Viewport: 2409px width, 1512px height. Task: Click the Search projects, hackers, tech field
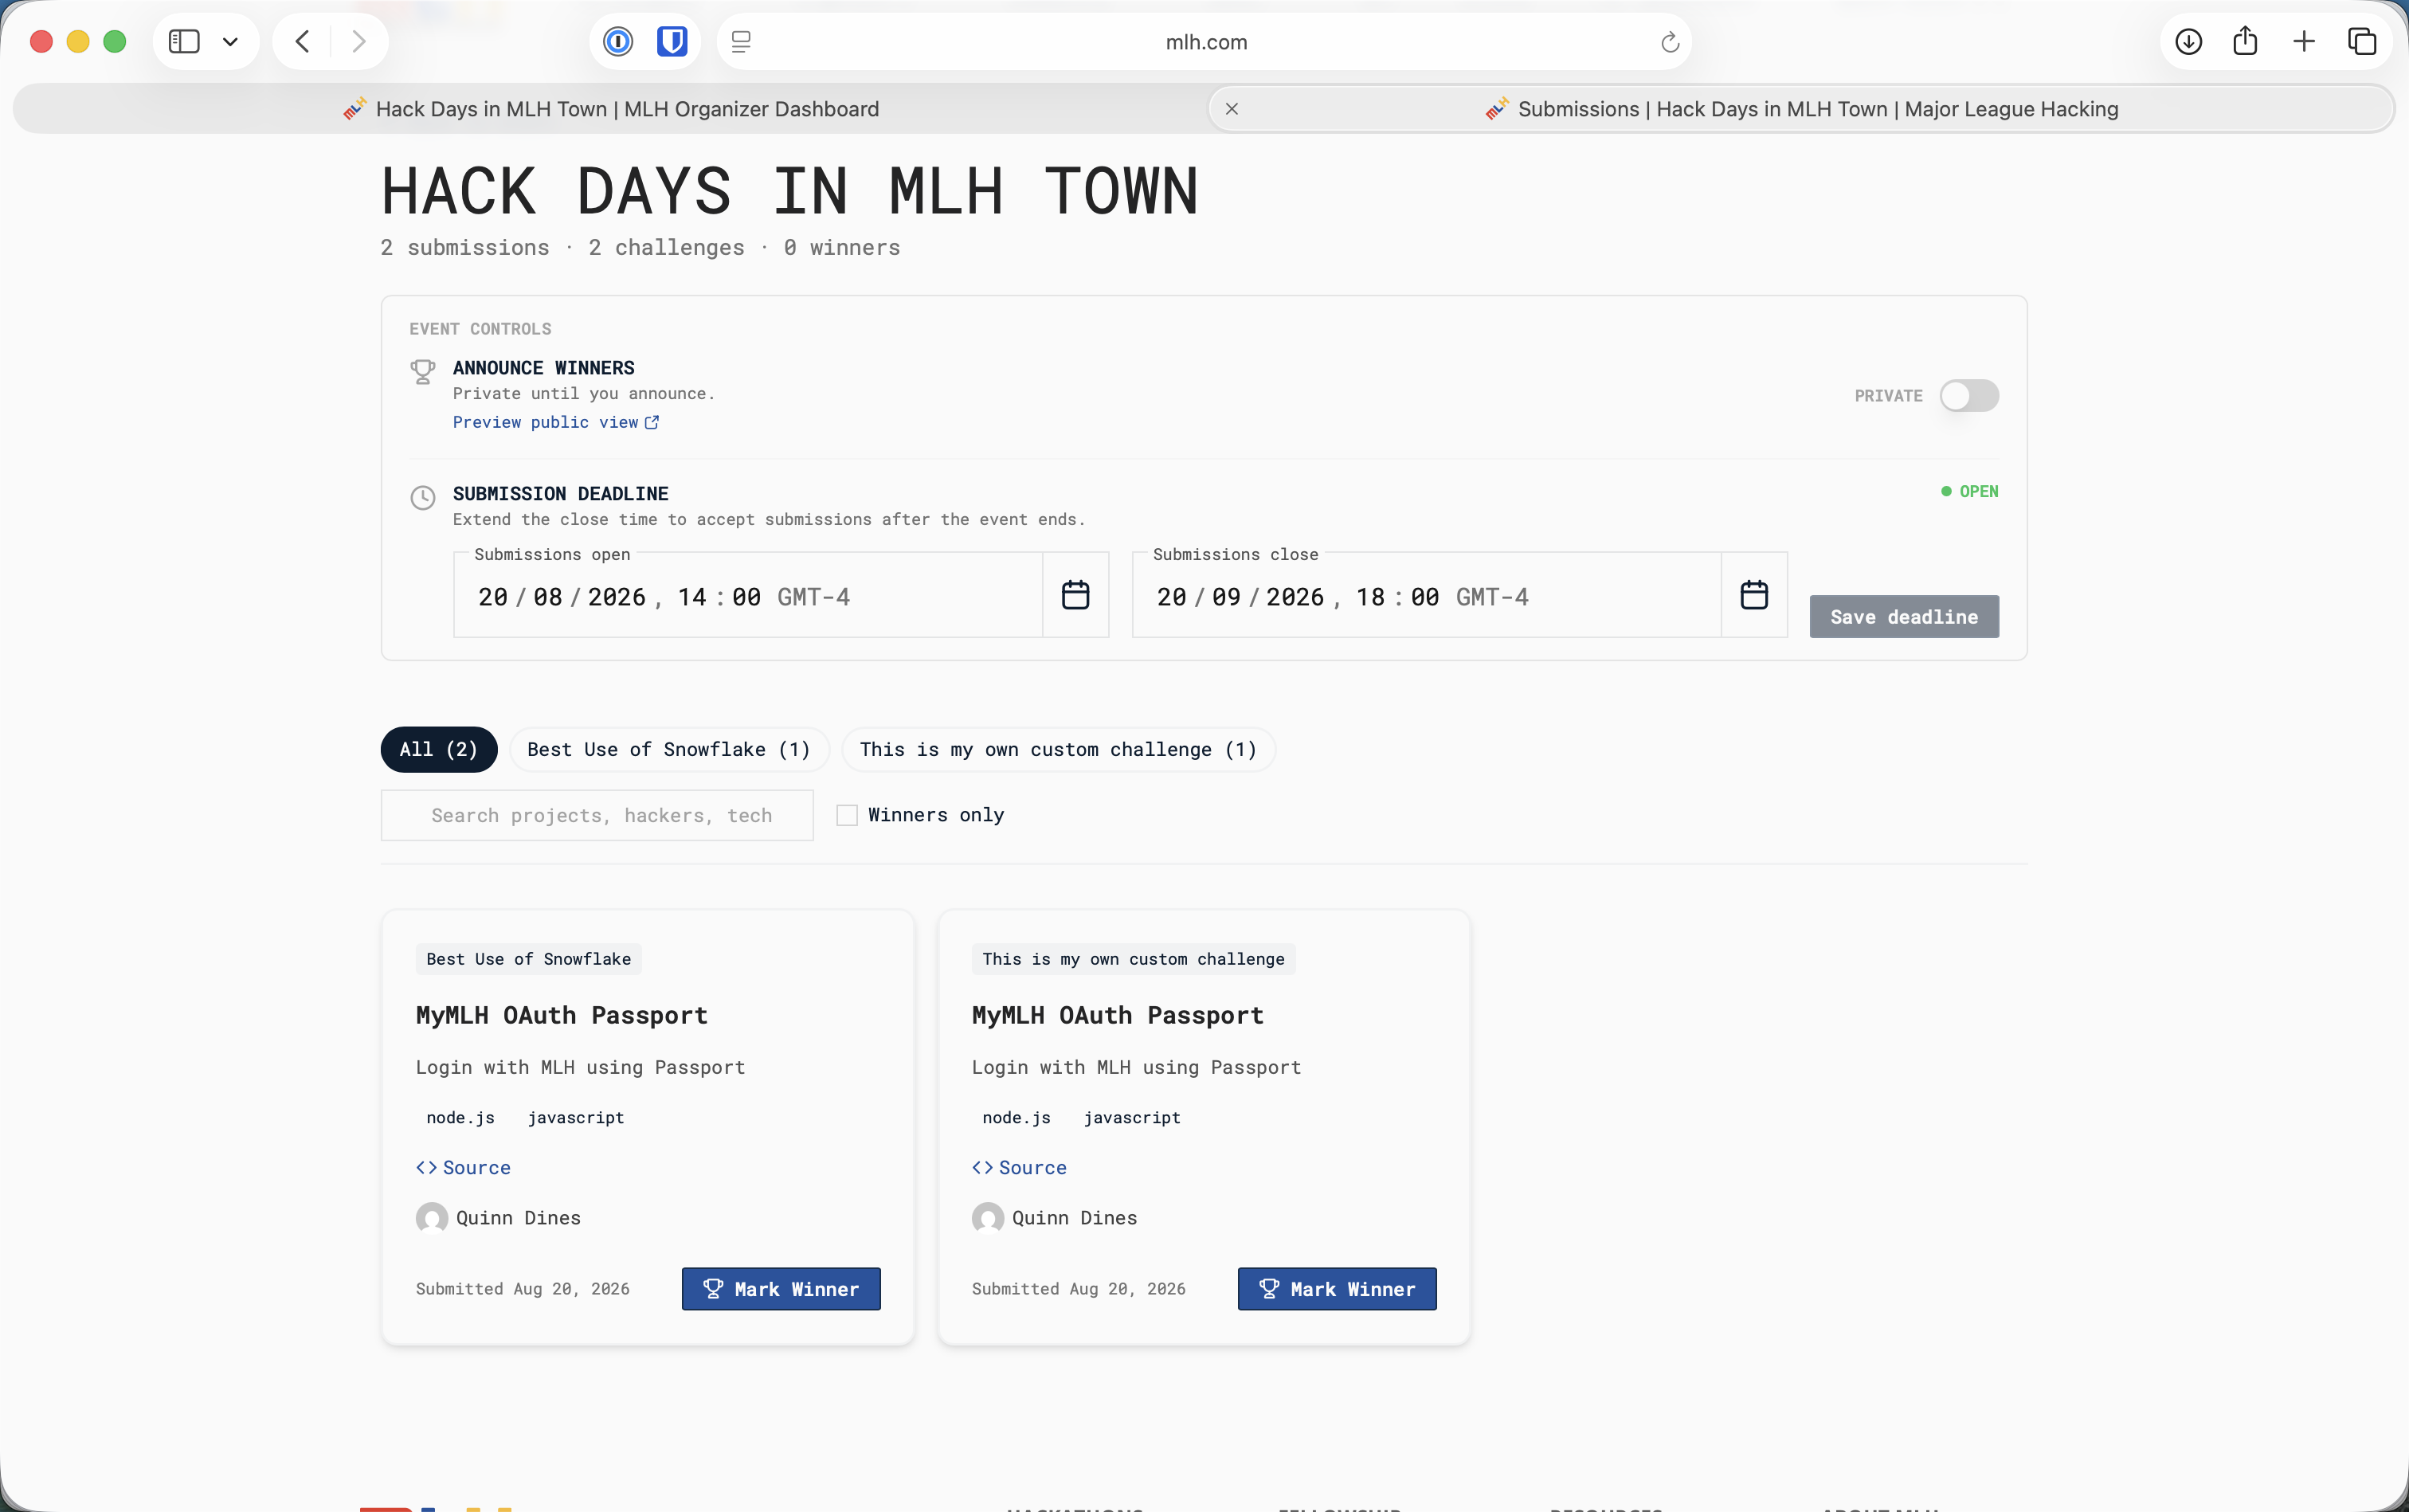click(x=597, y=815)
